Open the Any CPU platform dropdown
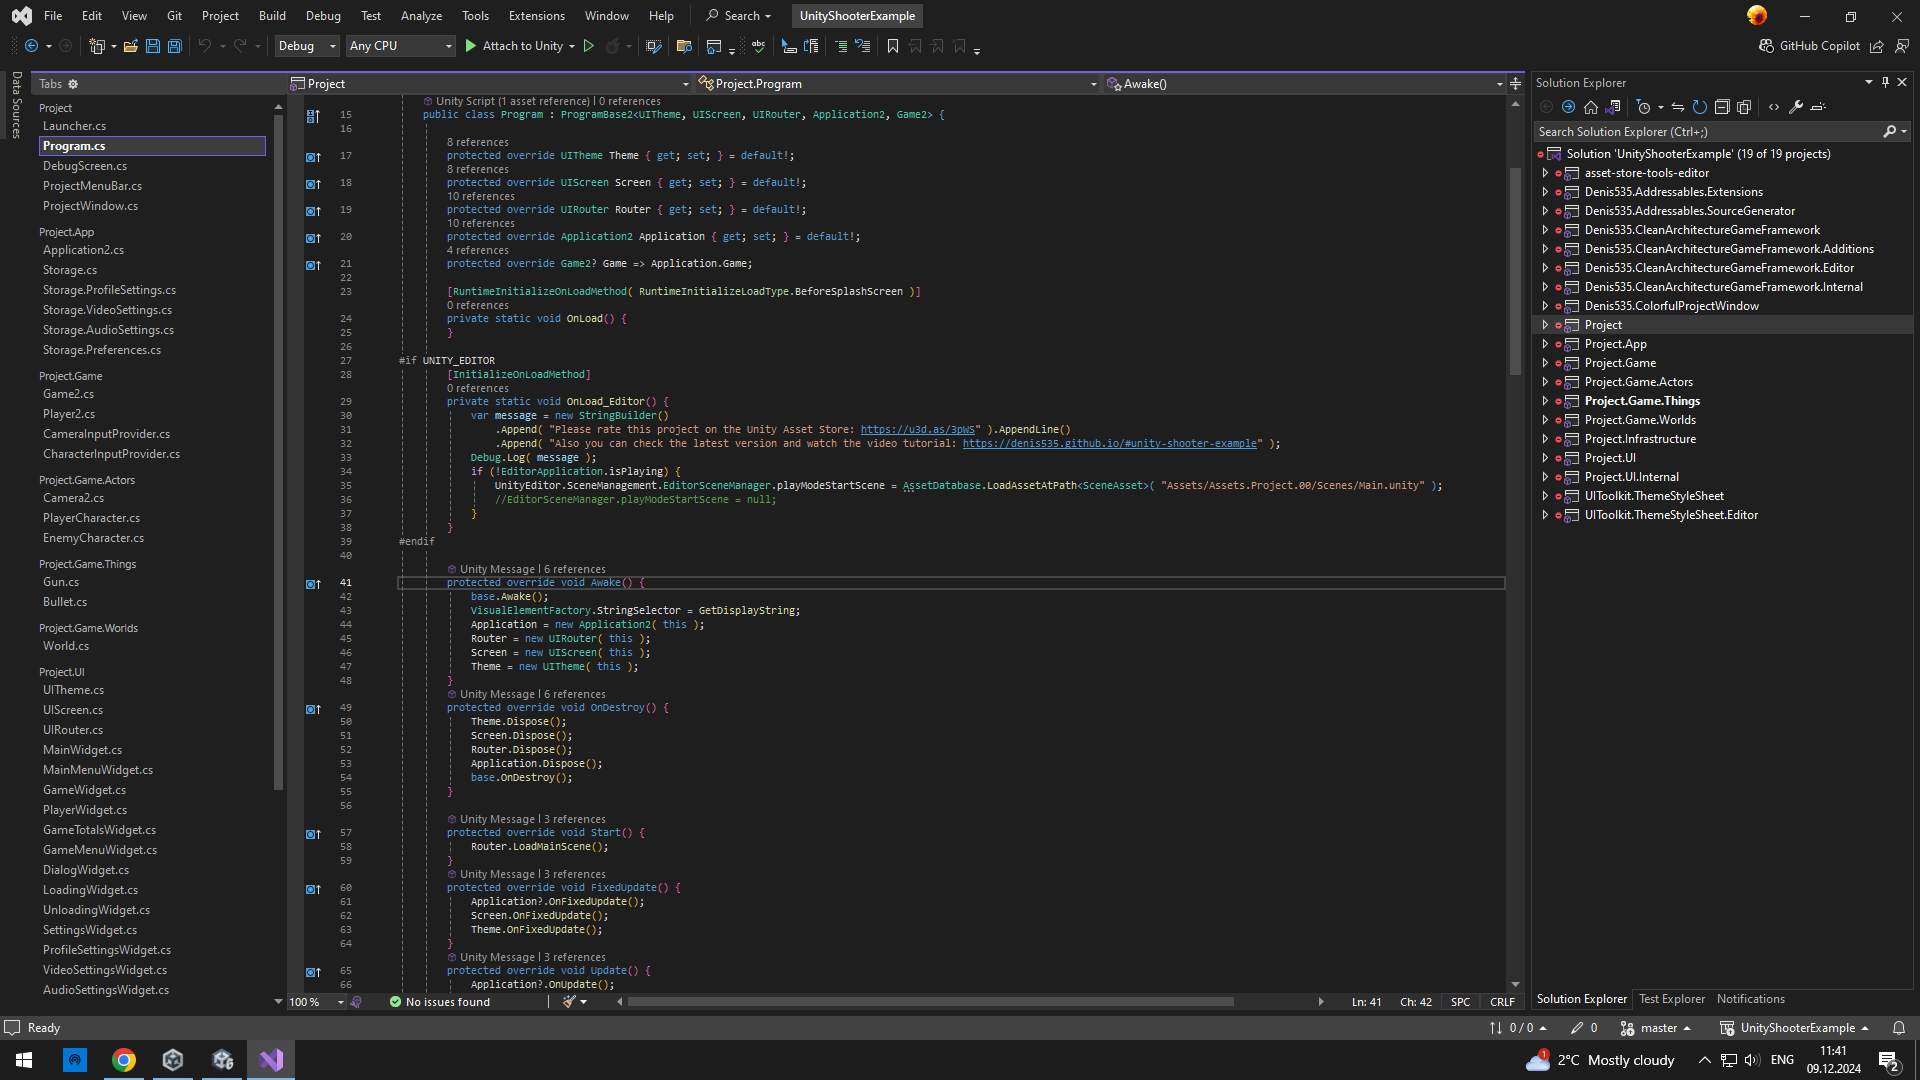1920x1080 pixels. pyautogui.click(x=400, y=46)
